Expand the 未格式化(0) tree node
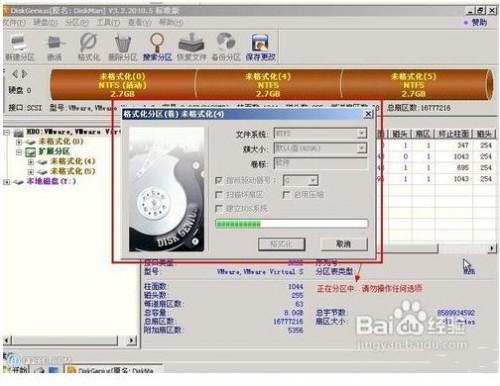The image size is (500, 386). [19, 142]
